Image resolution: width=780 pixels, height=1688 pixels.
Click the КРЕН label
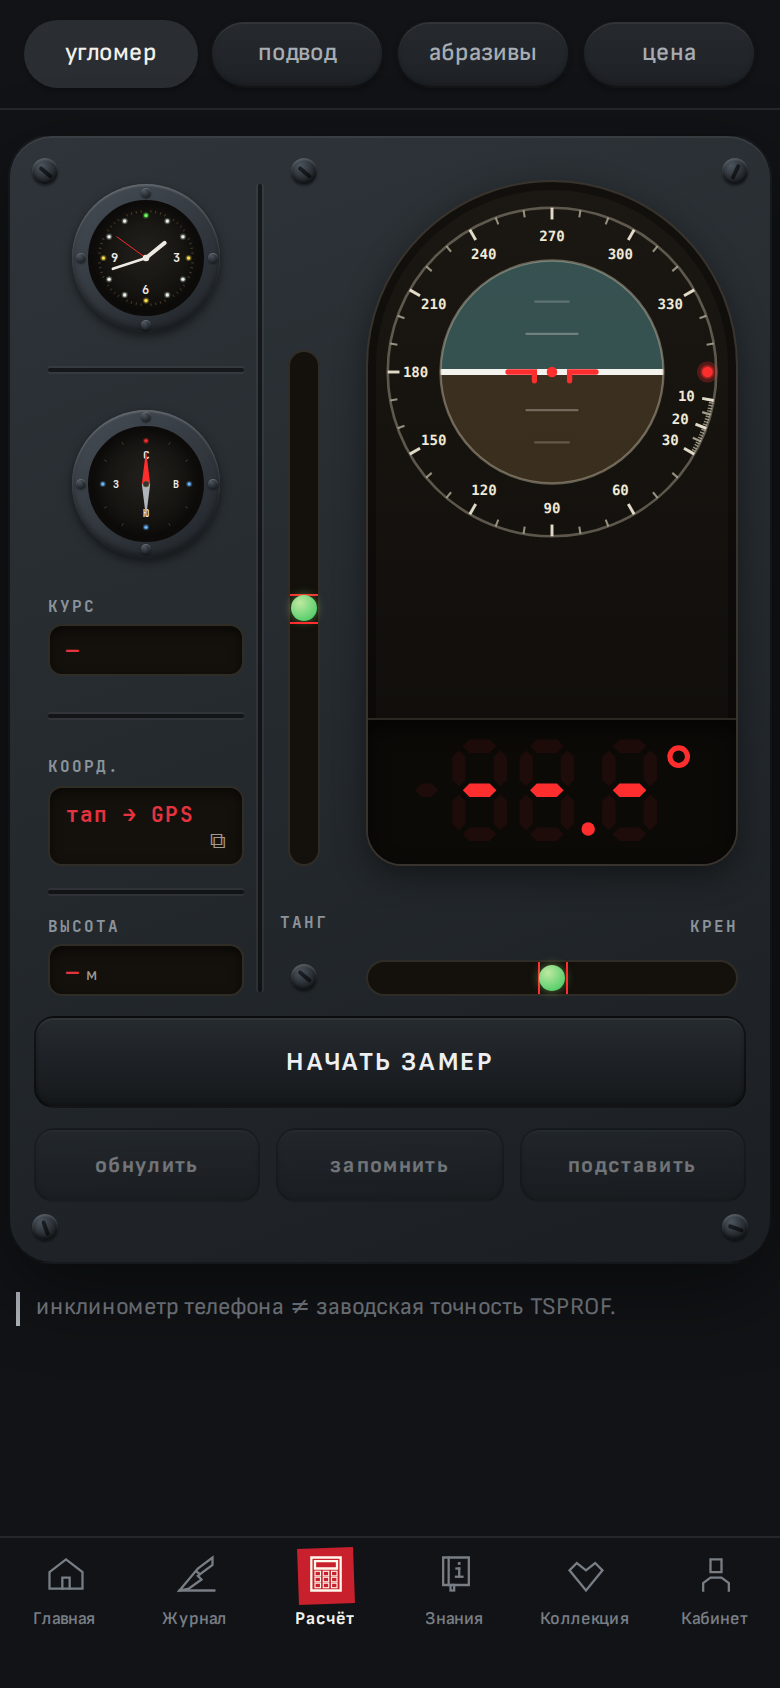click(713, 926)
